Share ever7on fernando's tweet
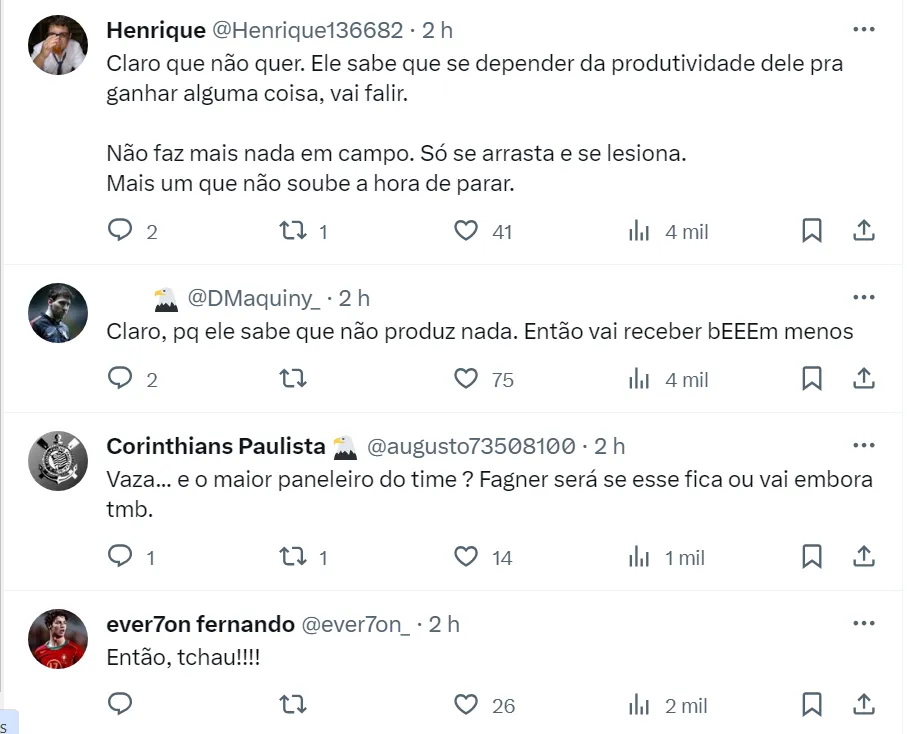This screenshot has height=734, width=907. coord(864,705)
